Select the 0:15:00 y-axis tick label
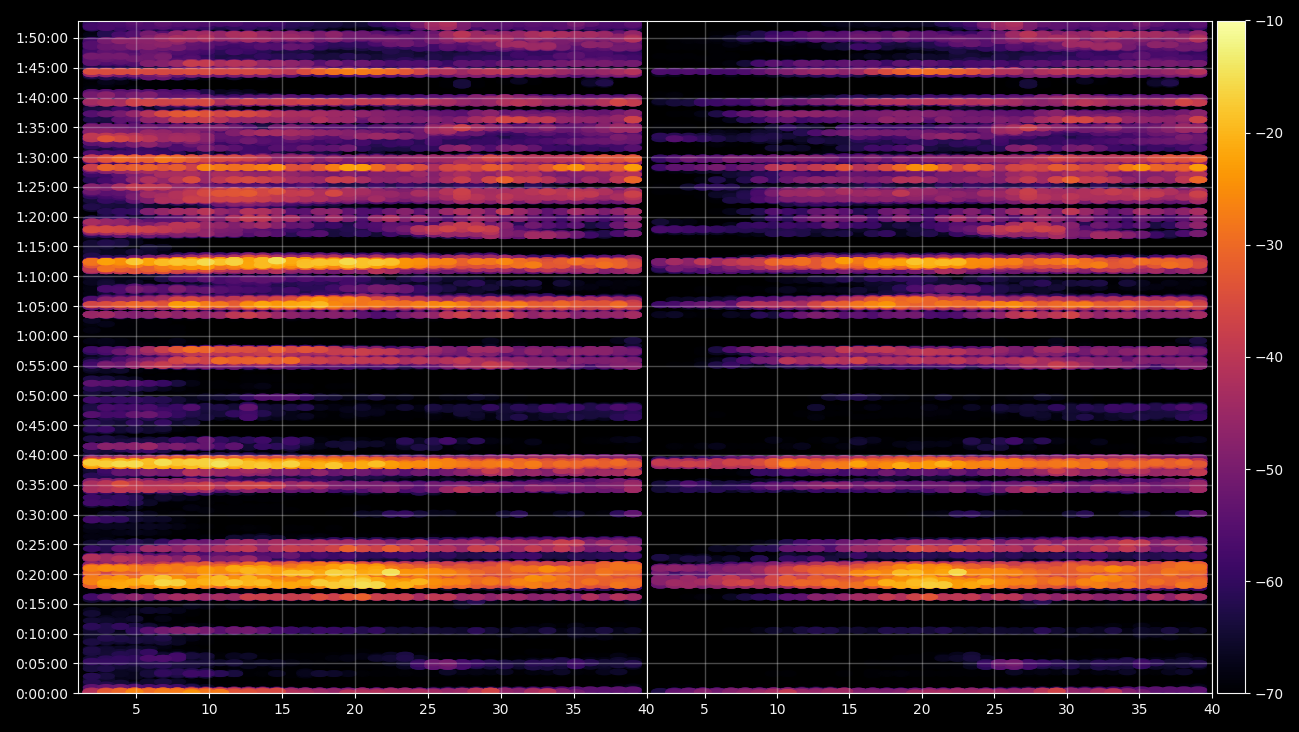Screen dimensions: 1299x732 click(x=43, y=604)
